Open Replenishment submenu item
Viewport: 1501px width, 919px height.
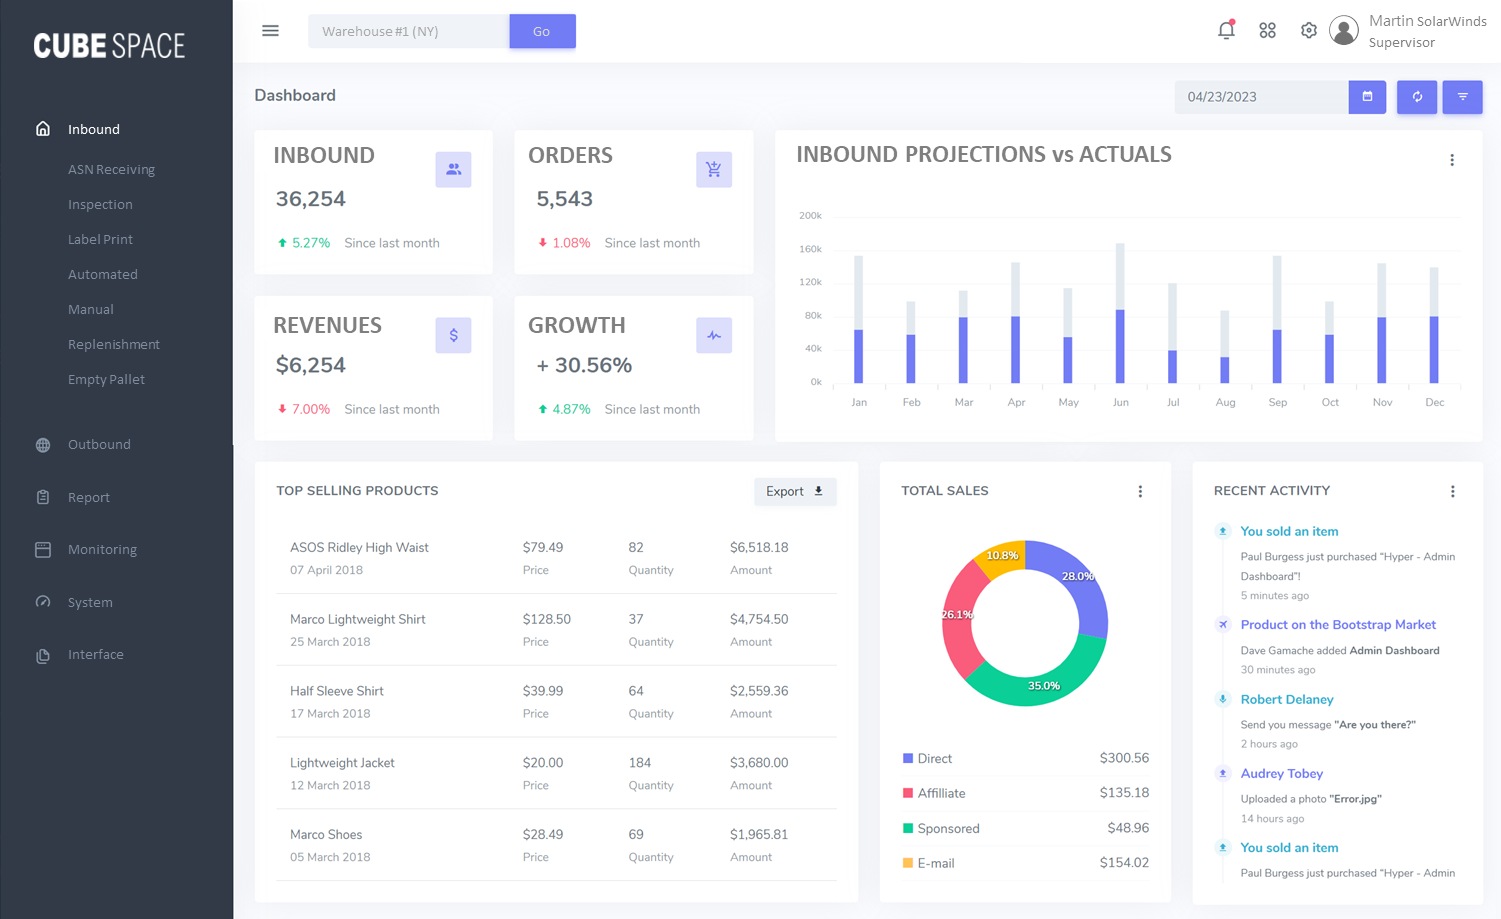click(x=114, y=345)
